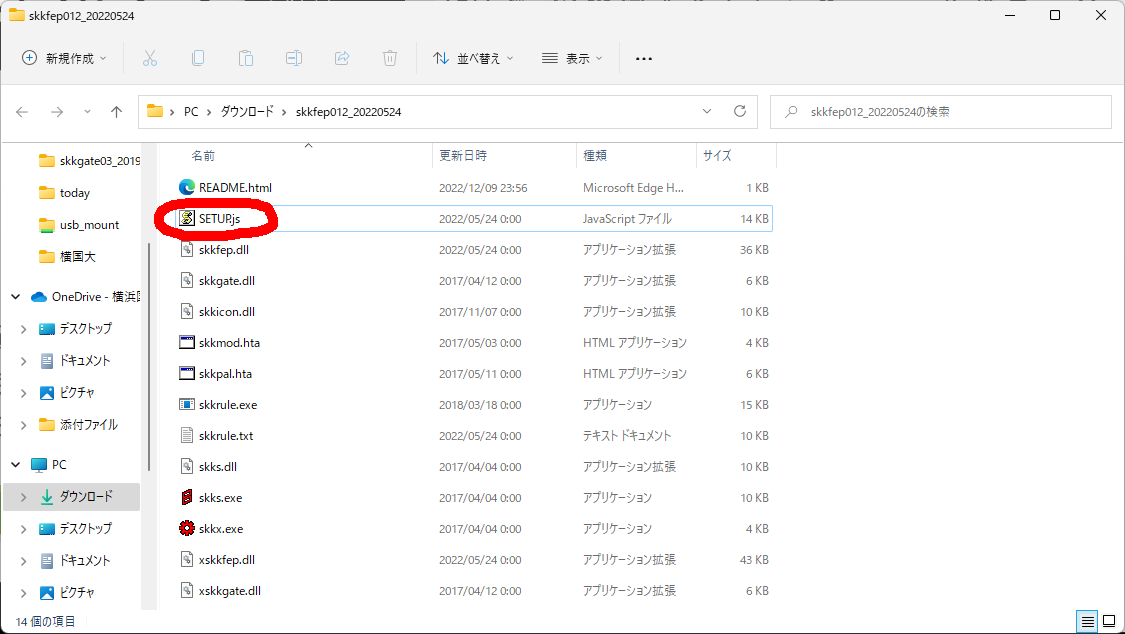Viewport: 1125px width, 634px height.
Task: Expand the OneDrive tree node
Action: point(16,297)
